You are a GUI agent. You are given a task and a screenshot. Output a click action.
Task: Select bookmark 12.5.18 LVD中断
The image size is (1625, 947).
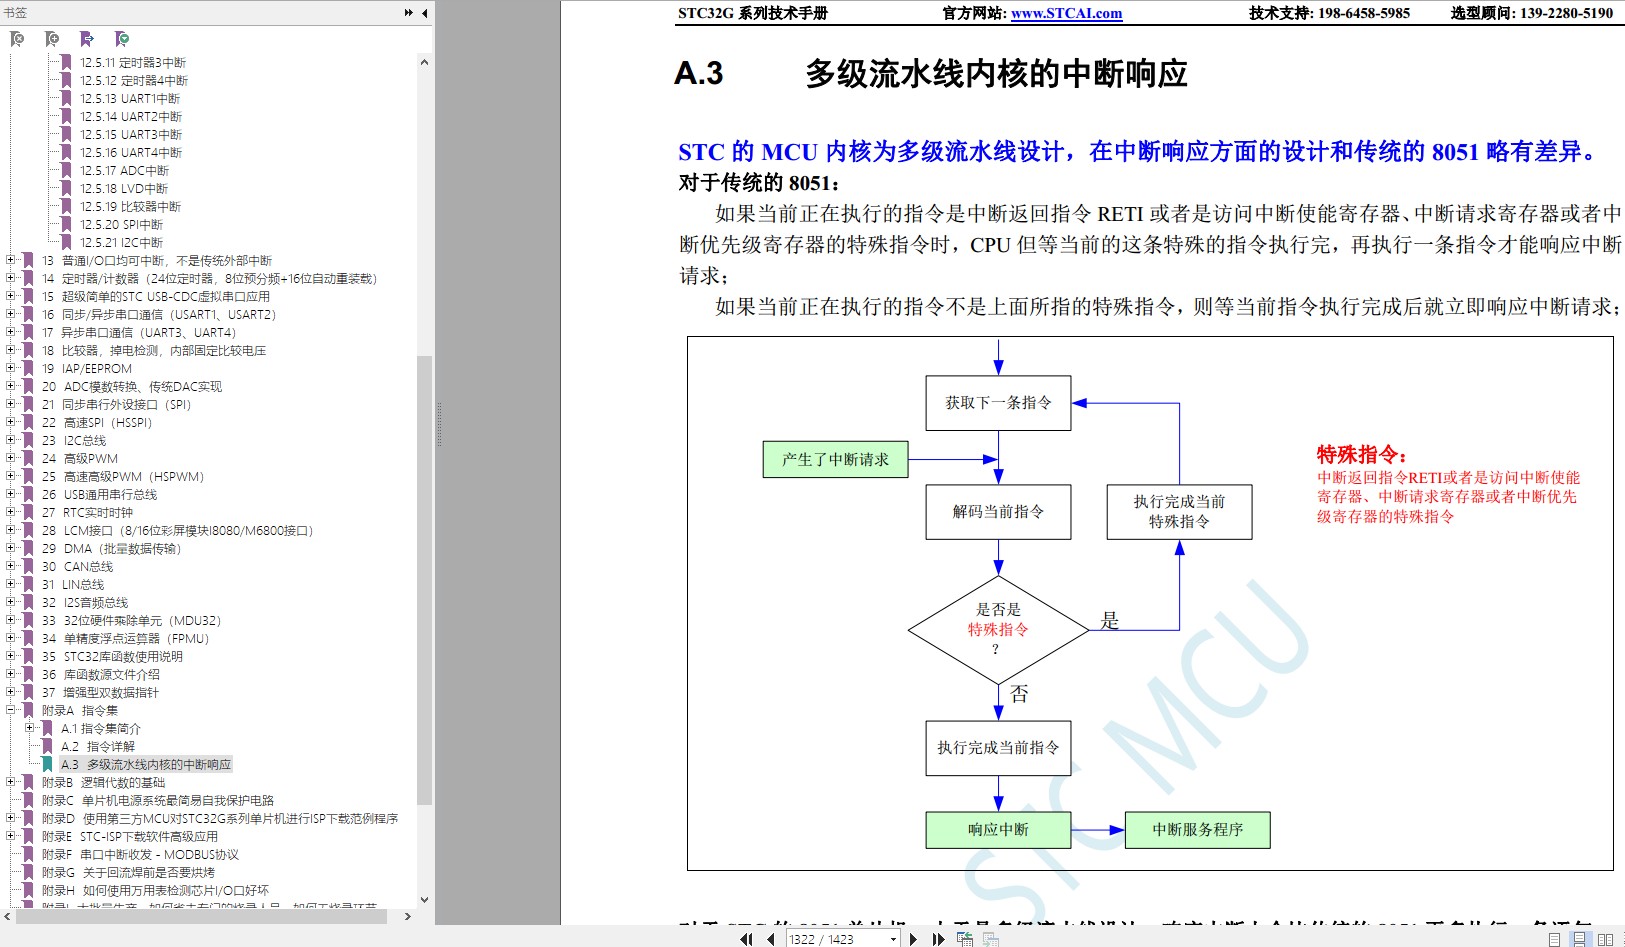pos(124,189)
